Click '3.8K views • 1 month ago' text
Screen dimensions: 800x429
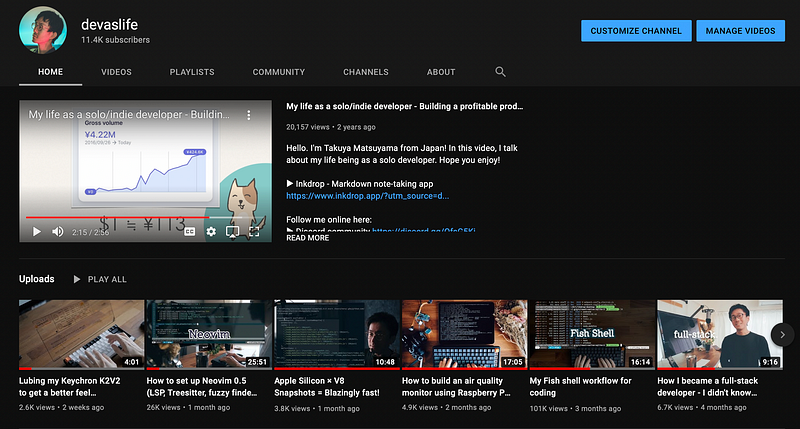(x=317, y=408)
